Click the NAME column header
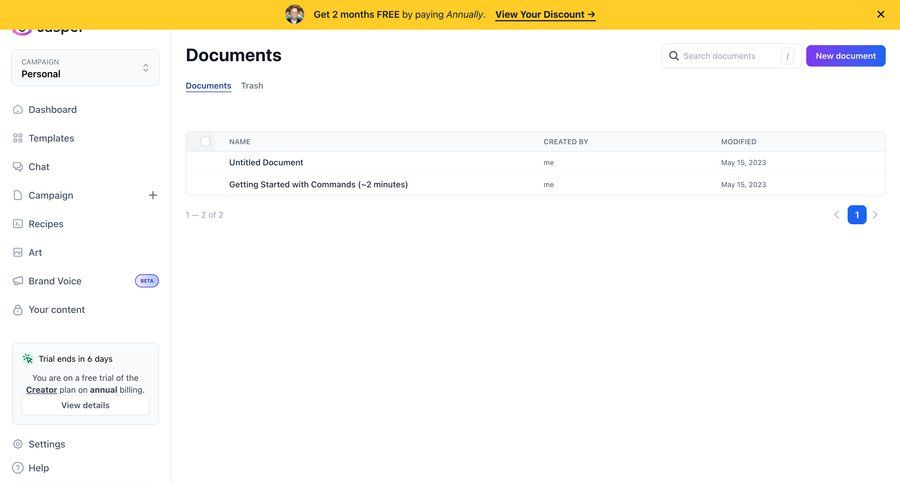 [x=239, y=141]
